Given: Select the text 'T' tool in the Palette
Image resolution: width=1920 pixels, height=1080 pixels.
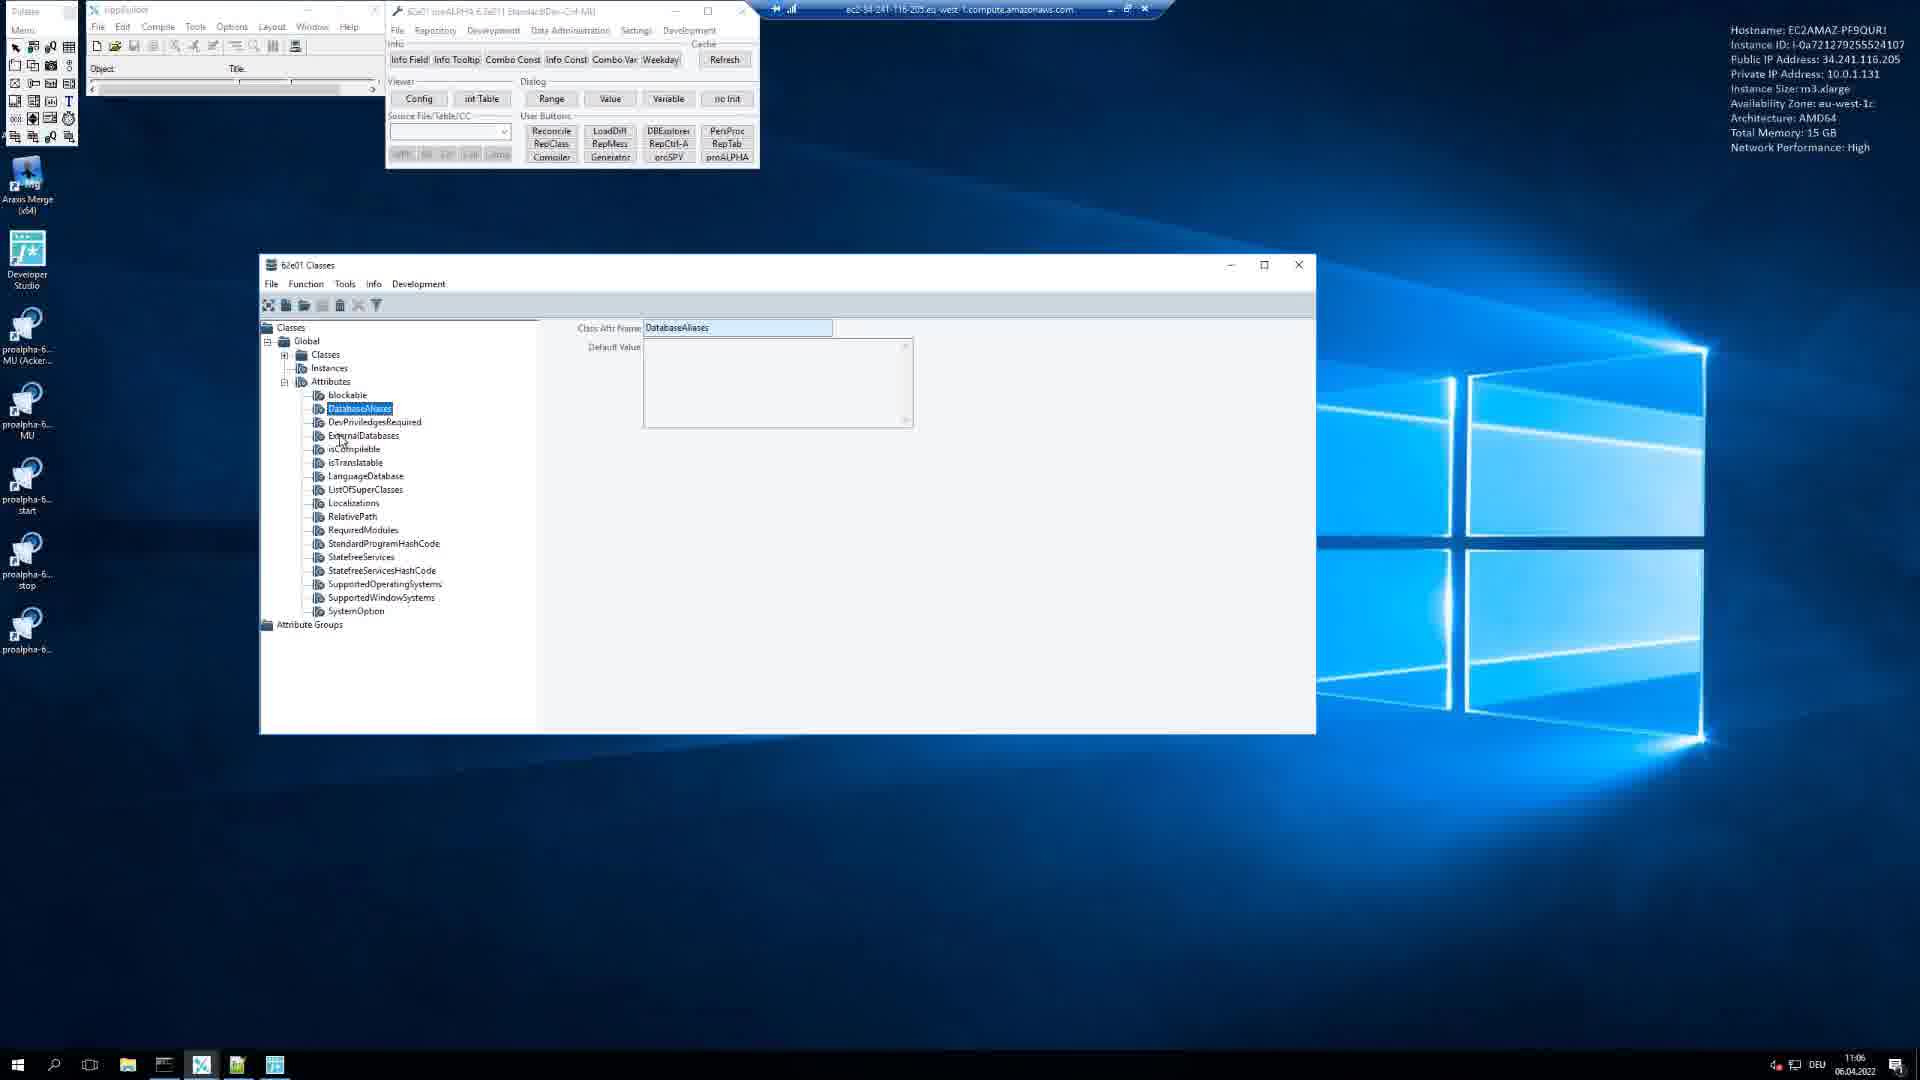Looking at the screenshot, I should pos(69,101).
